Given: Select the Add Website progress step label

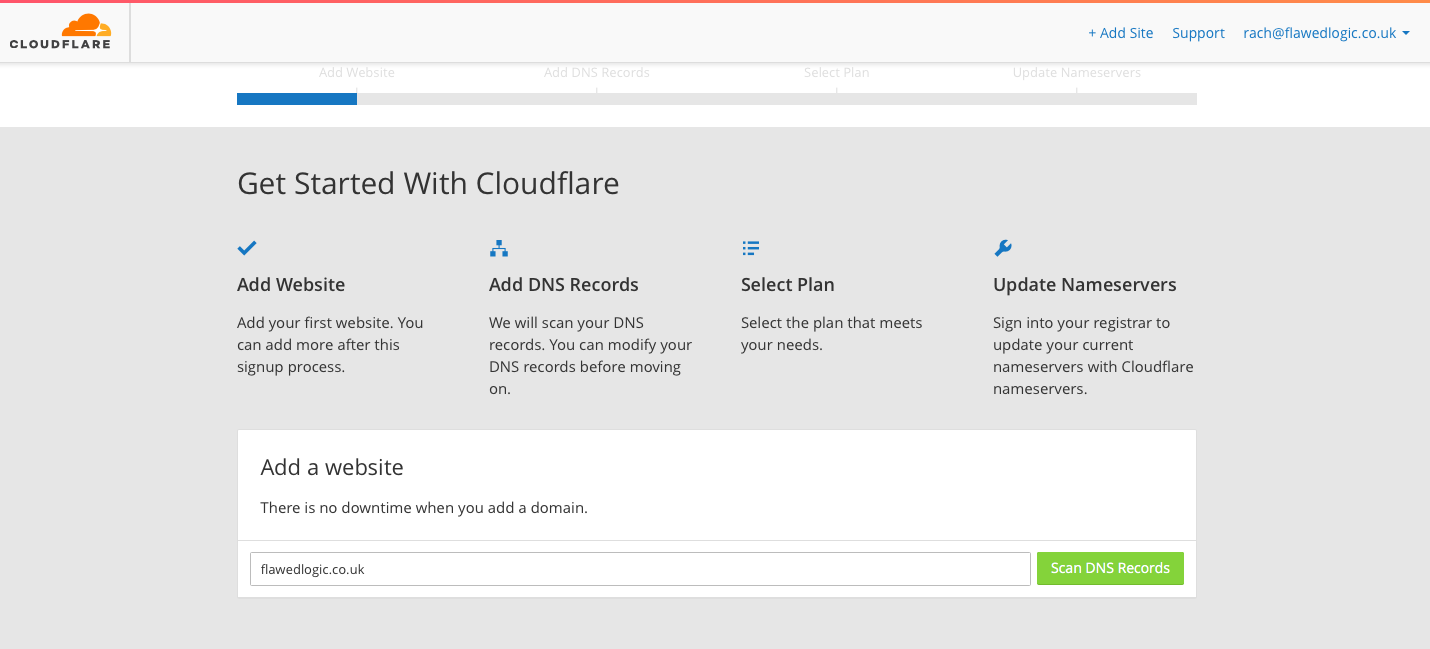Looking at the screenshot, I should (x=357, y=73).
